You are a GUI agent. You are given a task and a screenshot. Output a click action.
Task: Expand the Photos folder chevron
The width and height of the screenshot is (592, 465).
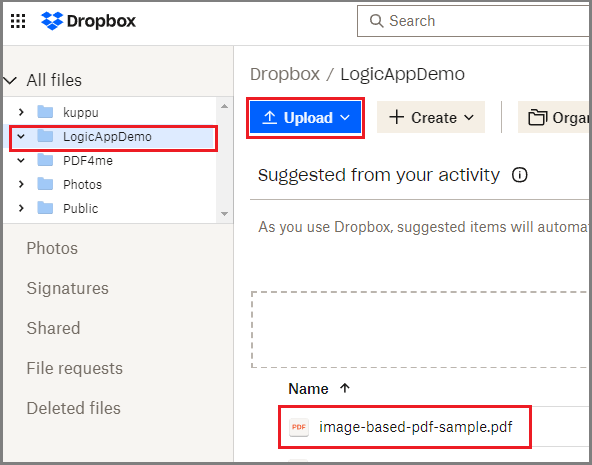pyautogui.click(x=21, y=184)
